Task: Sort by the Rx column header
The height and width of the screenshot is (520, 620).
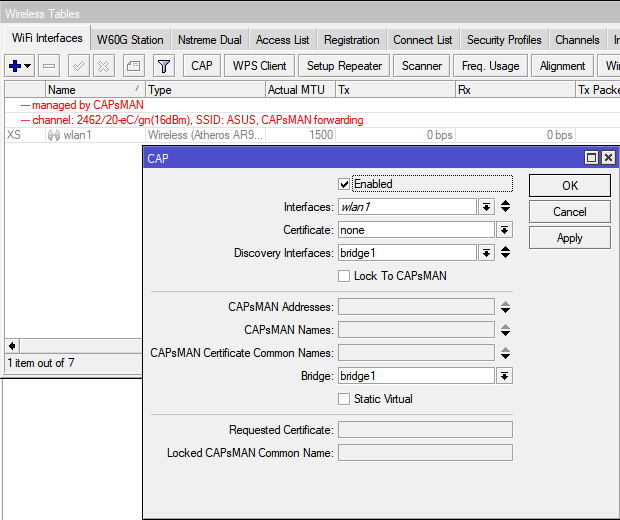Action: coord(515,90)
